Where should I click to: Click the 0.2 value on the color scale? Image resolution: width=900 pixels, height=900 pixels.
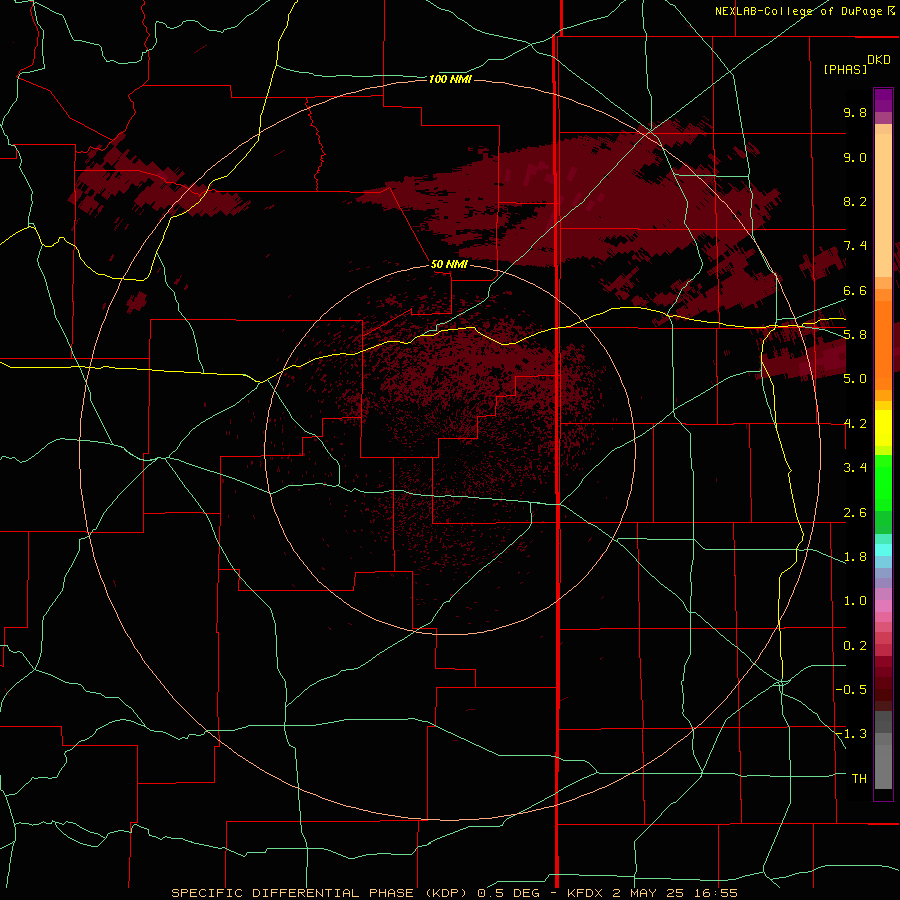pyautogui.click(x=855, y=646)
